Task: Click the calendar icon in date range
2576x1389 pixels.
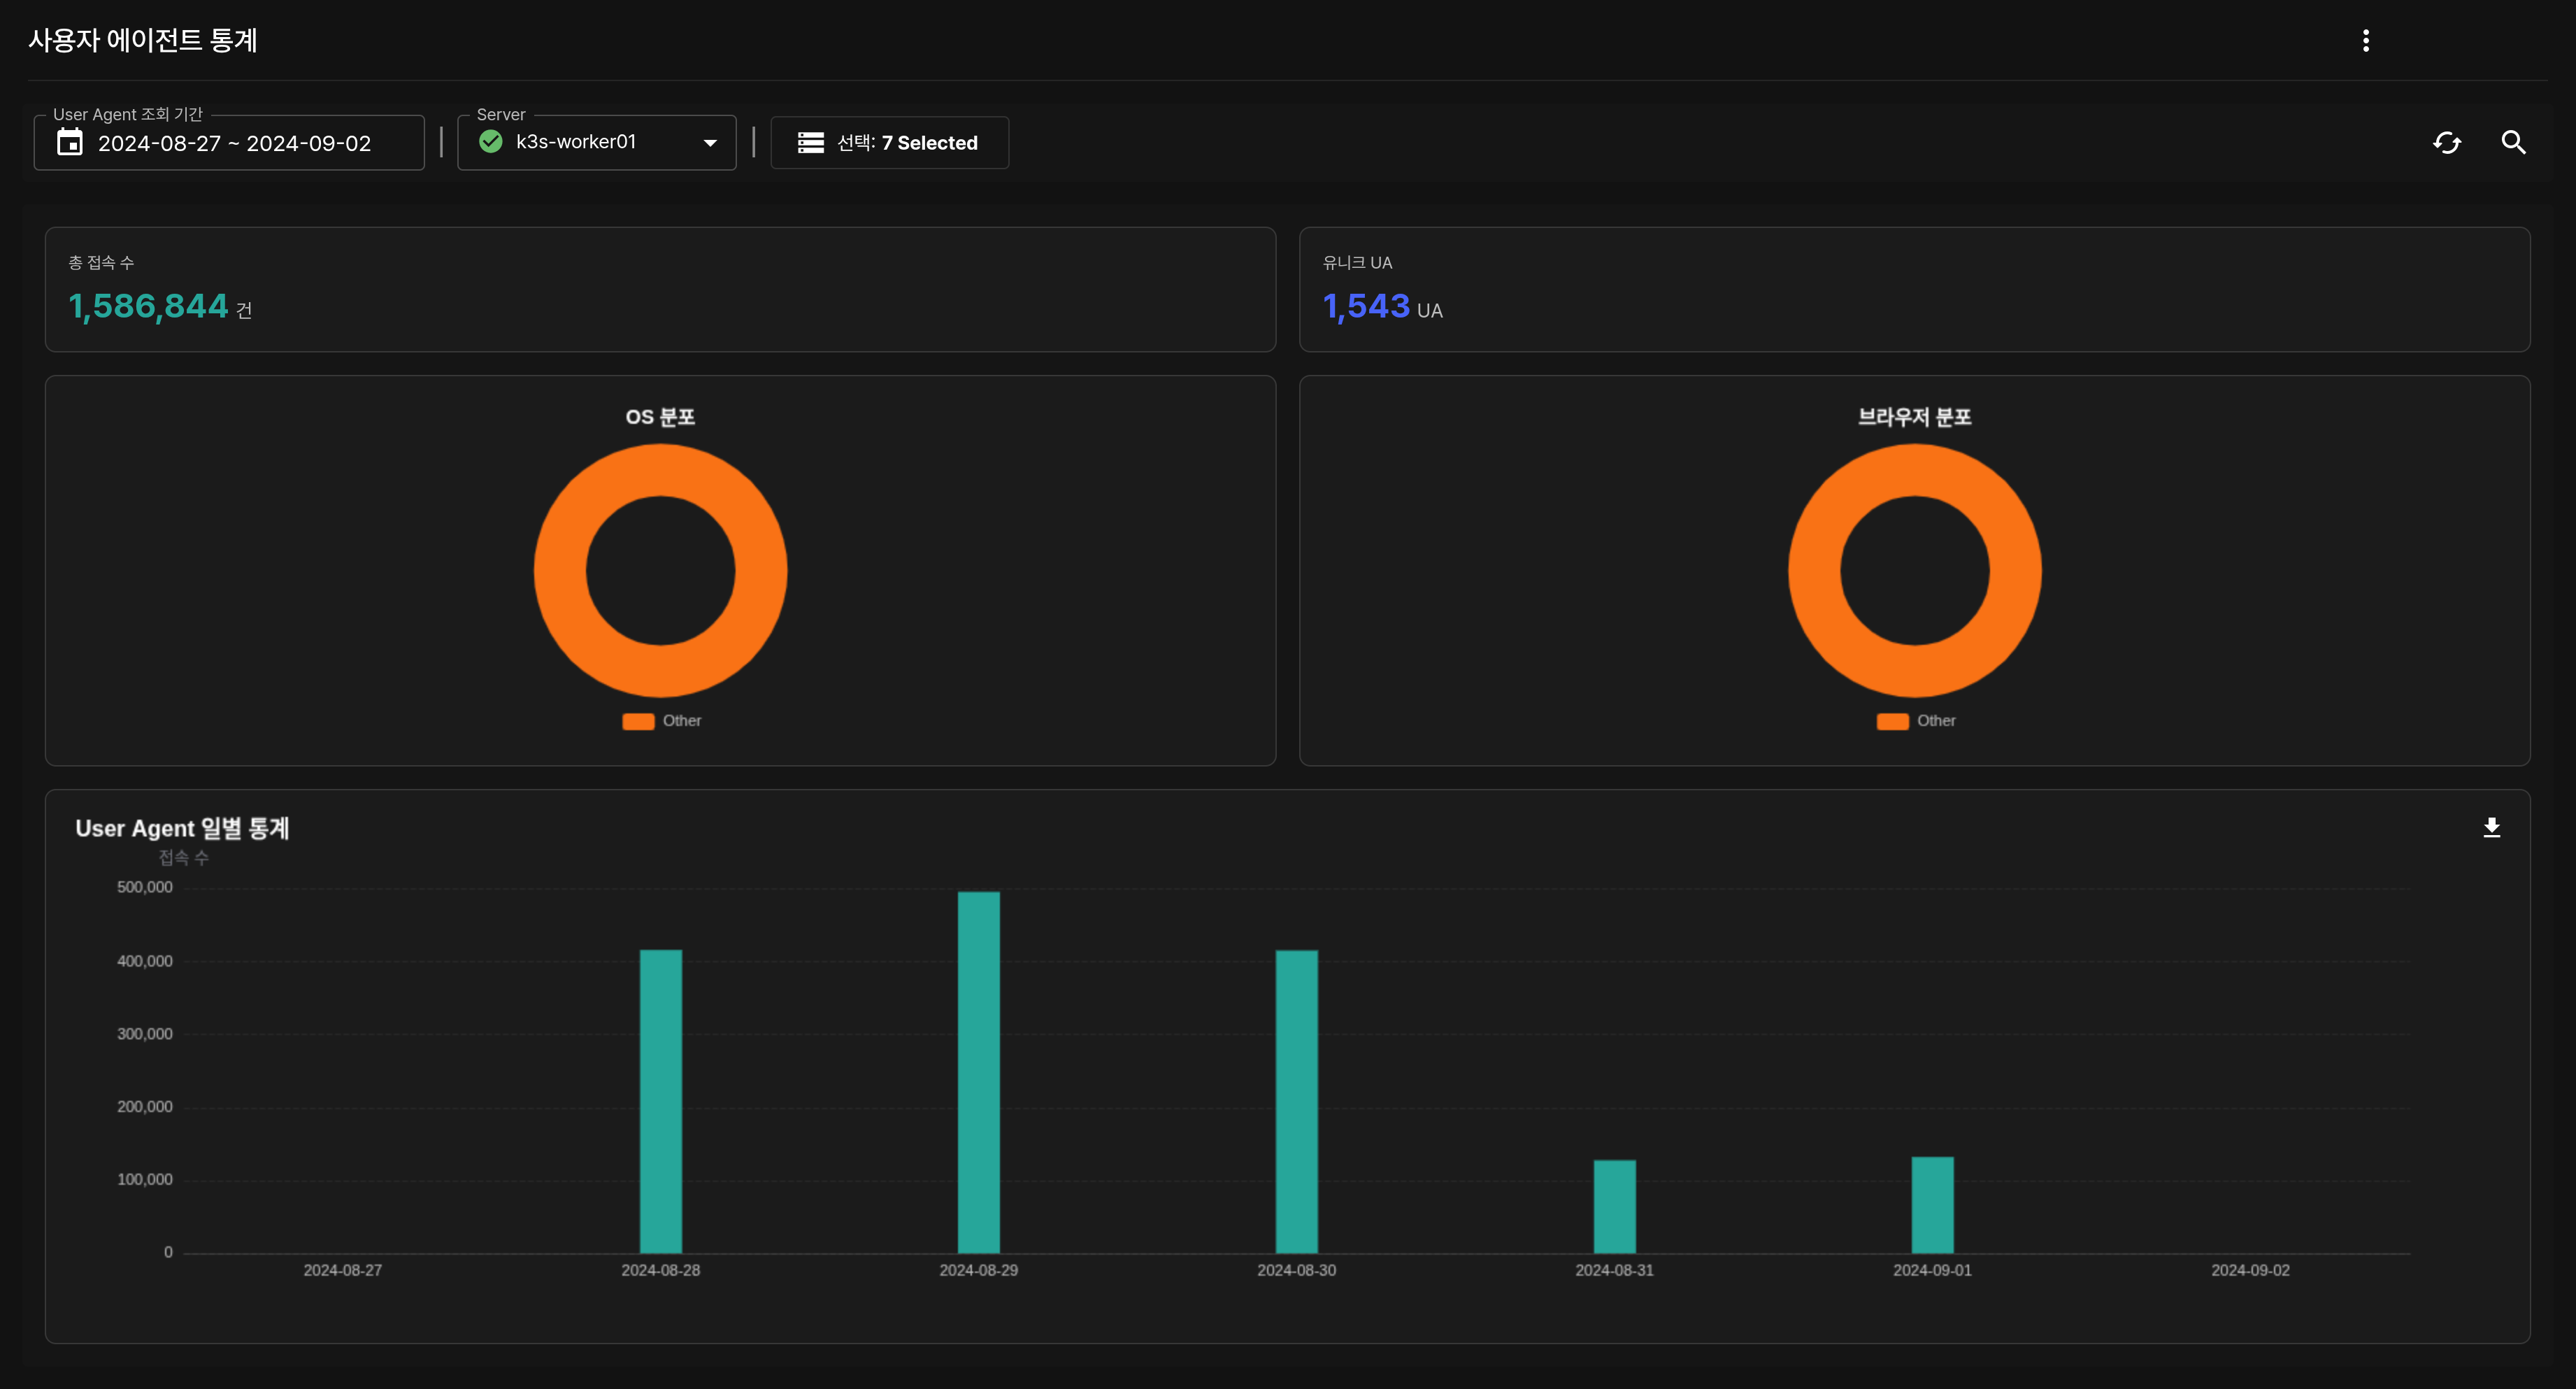Action: (70, 143)
